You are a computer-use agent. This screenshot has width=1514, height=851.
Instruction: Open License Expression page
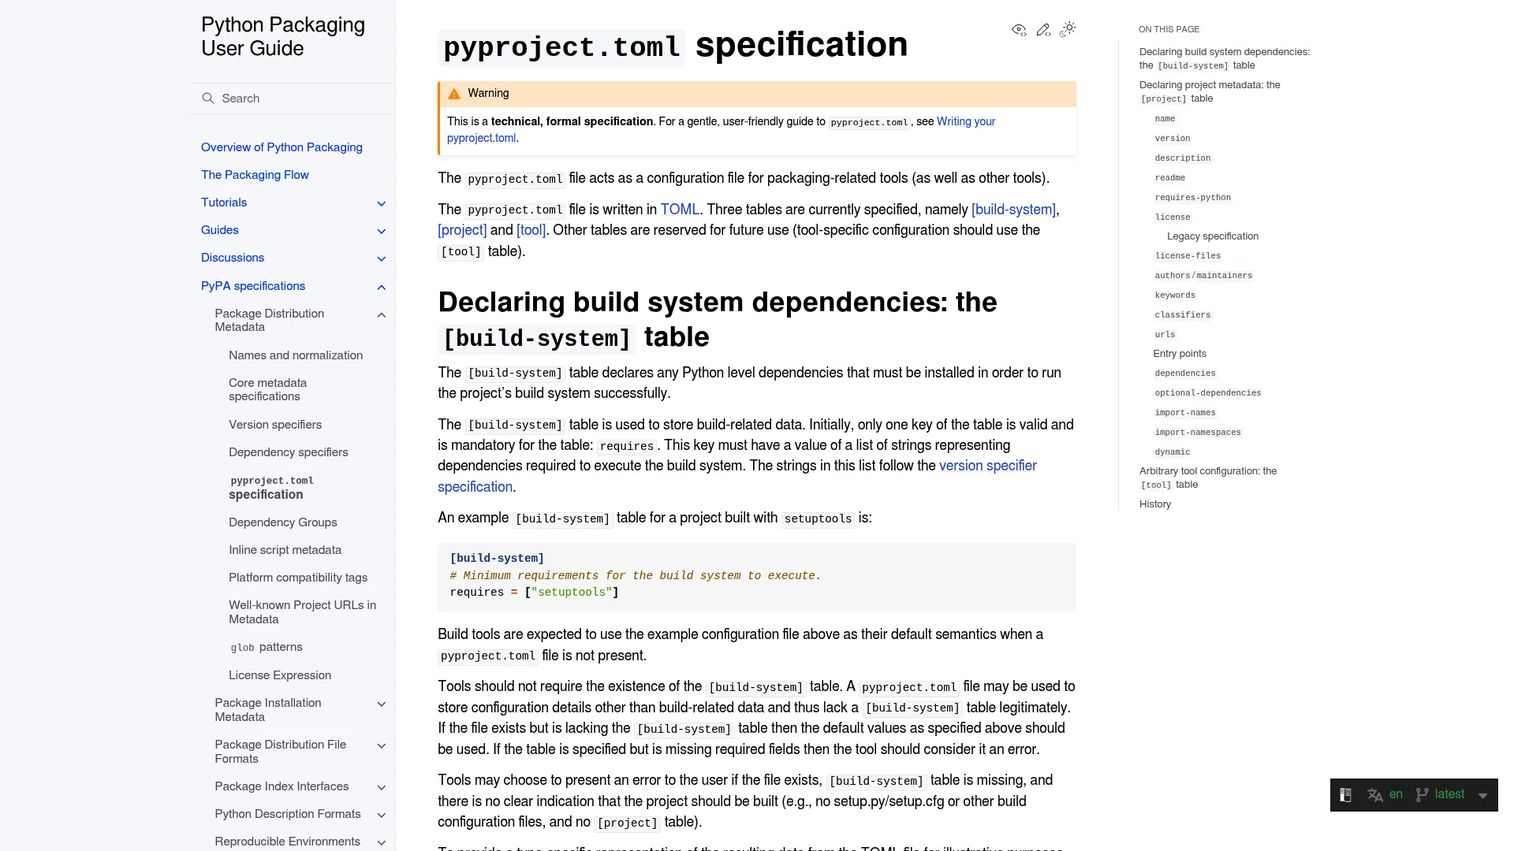[279, 675]
